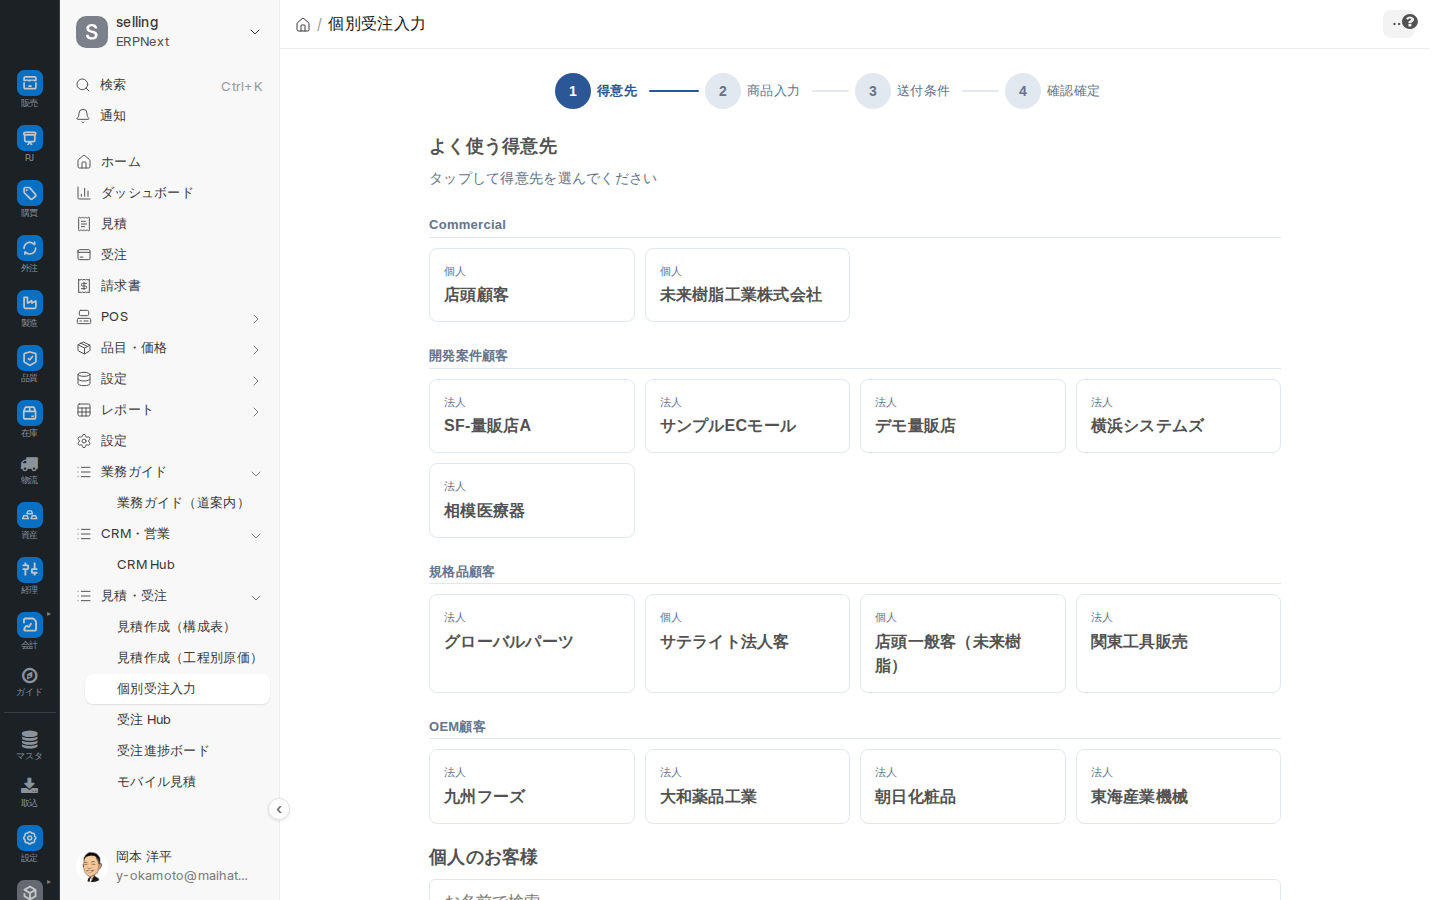Select the 九州フーズ customer card

click(x=532, y=786)
